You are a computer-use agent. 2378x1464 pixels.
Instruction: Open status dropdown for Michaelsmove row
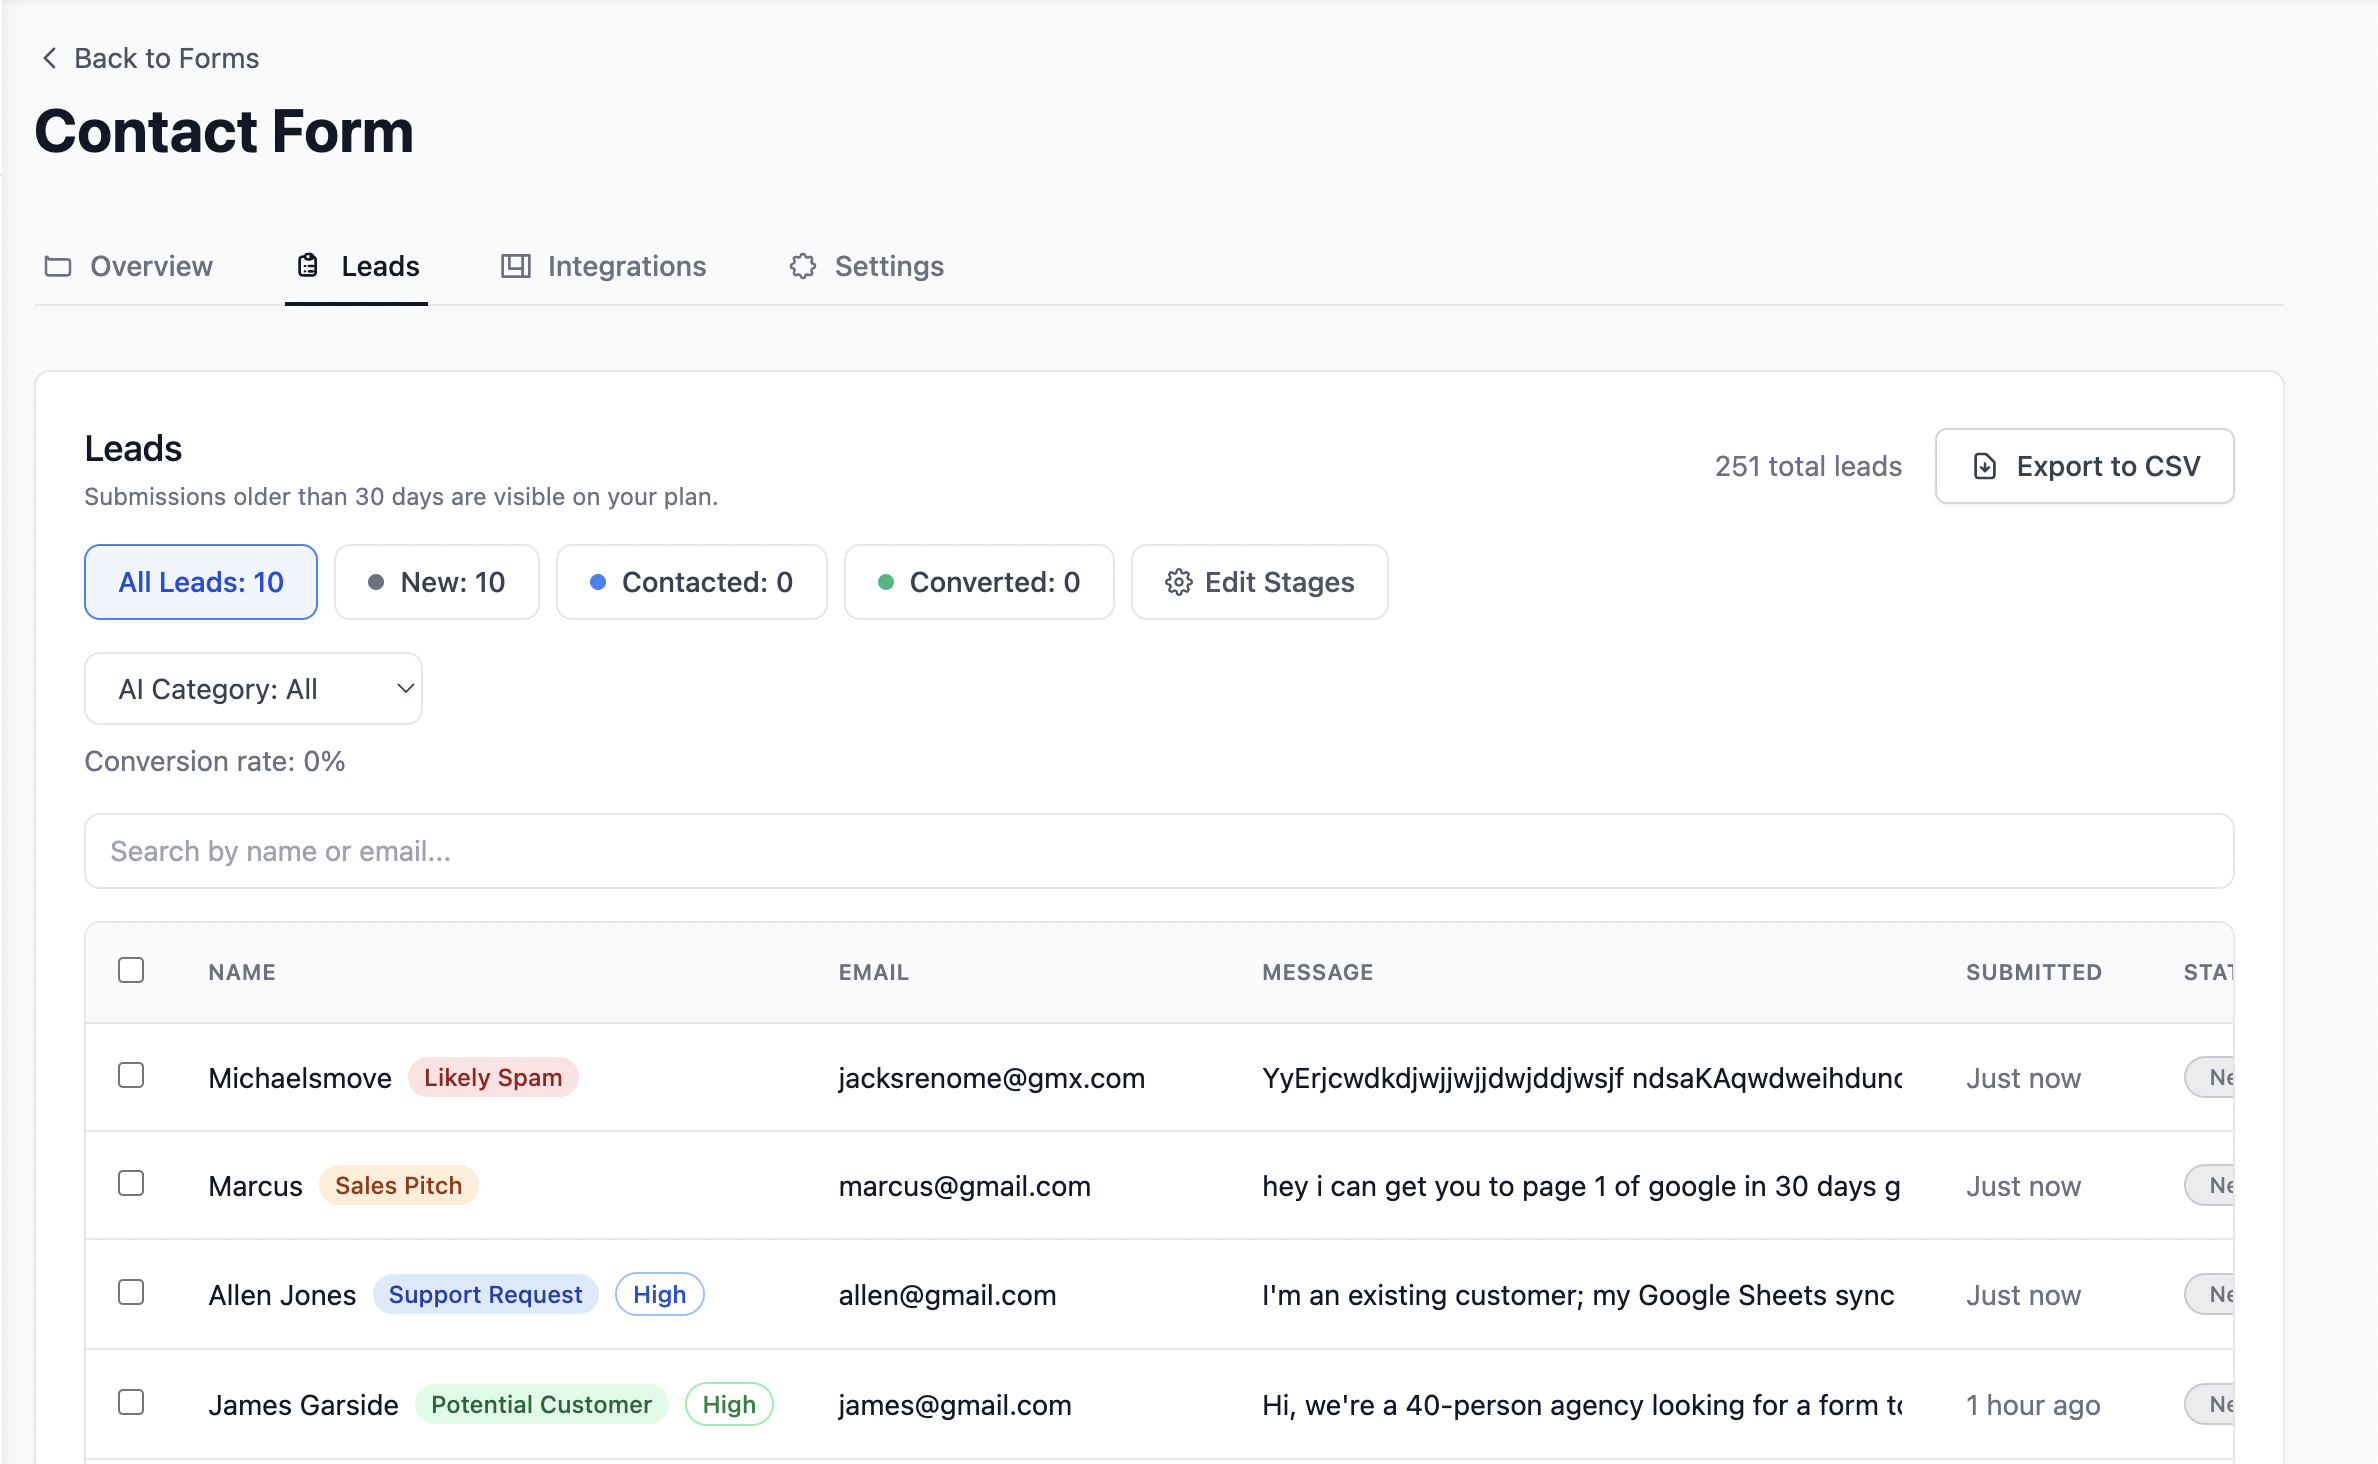2208,1077
